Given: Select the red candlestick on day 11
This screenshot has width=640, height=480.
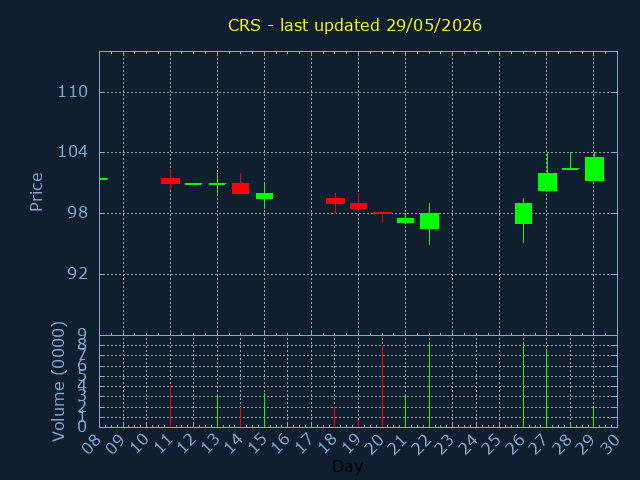Looking at the screenshot, I should click(170, 180).
